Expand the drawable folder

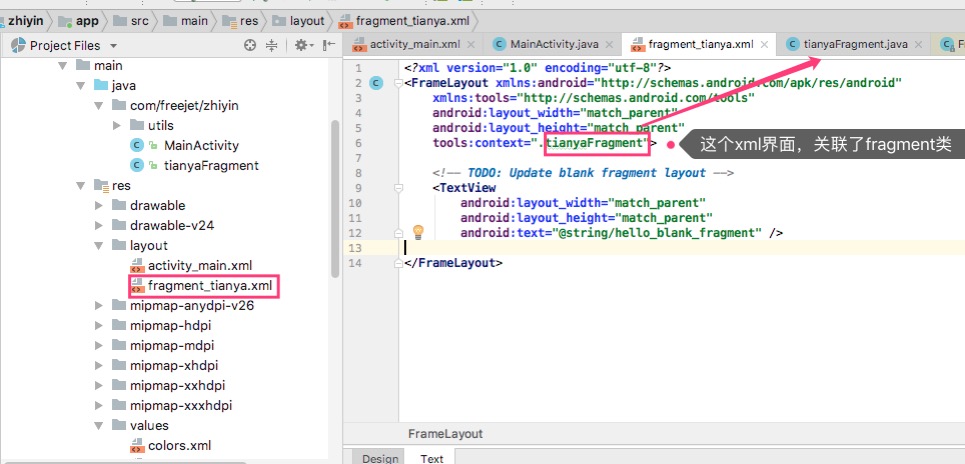(98, 206)
